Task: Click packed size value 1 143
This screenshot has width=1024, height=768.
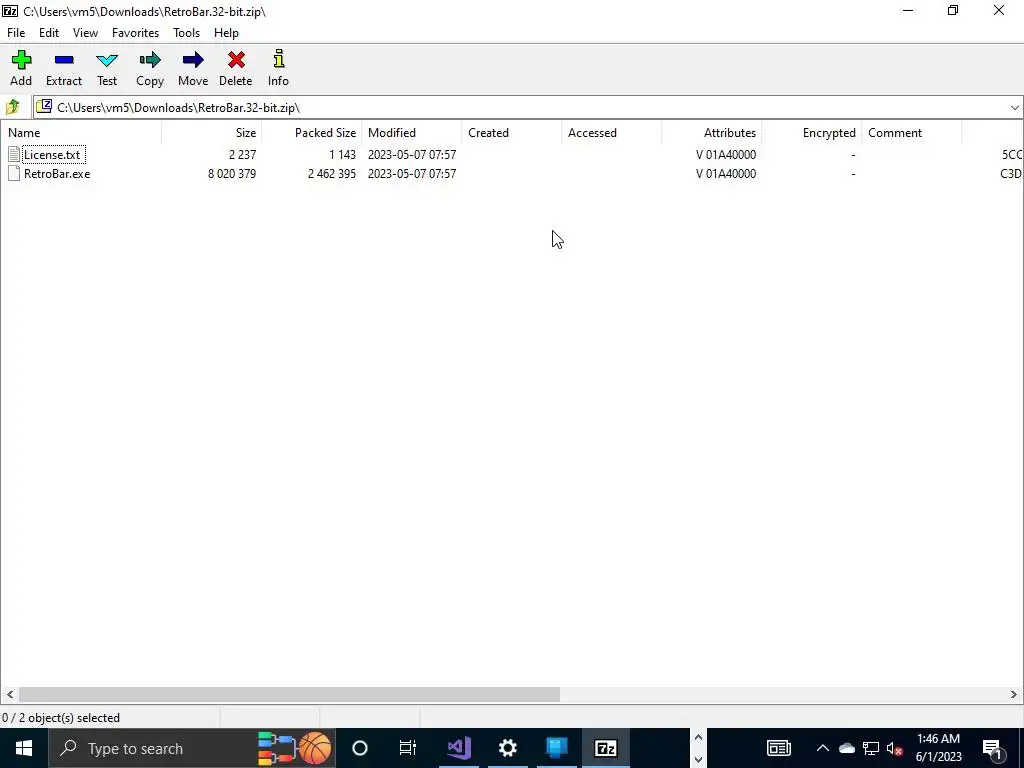Action: tap(342, 155)
